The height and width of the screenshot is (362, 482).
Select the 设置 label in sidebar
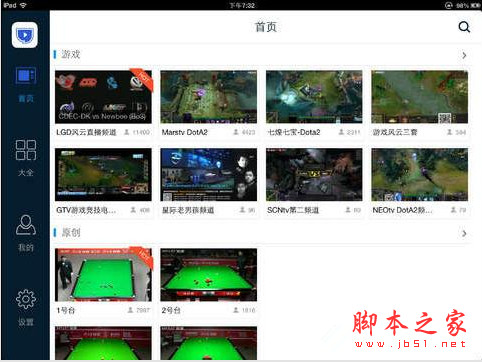click(x=26, y=322)
